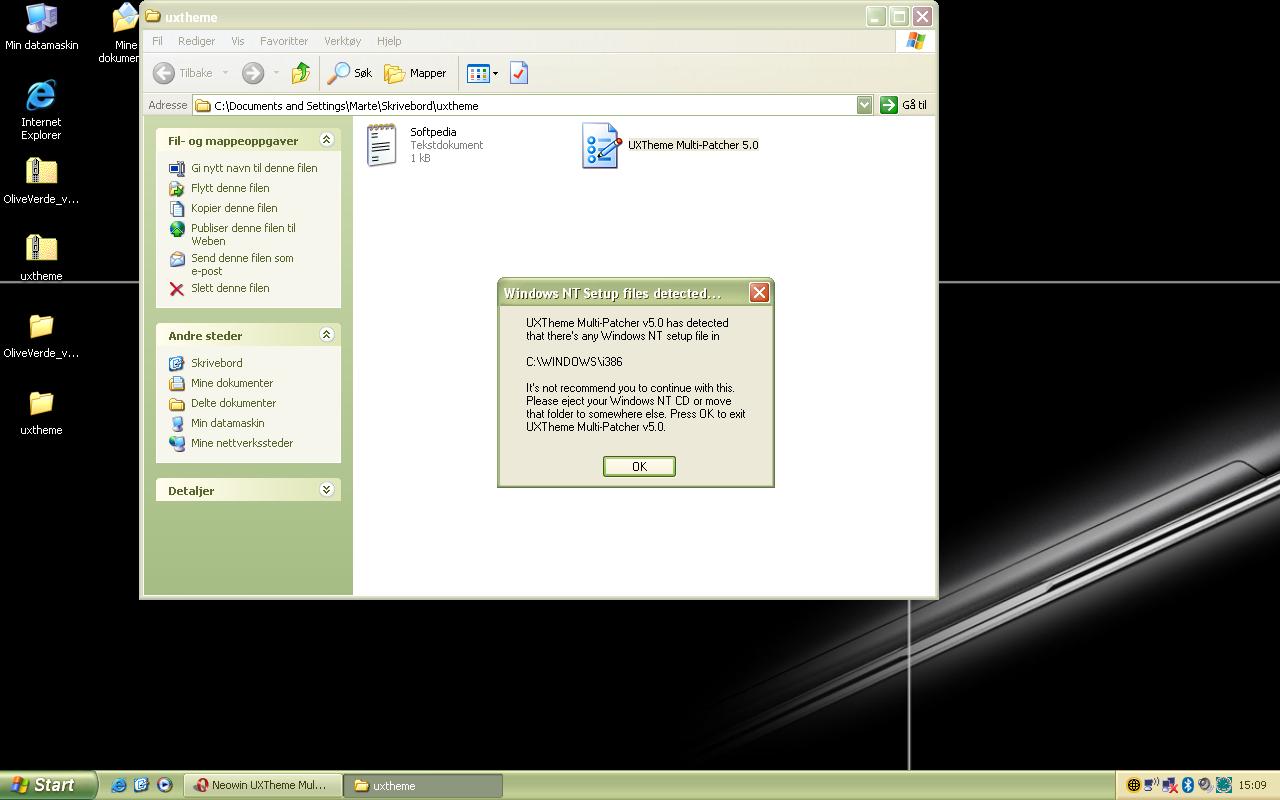Click the red X Slett denne filen icon
The height and width of the screenshot is (800, 1280).
(177, 289)
